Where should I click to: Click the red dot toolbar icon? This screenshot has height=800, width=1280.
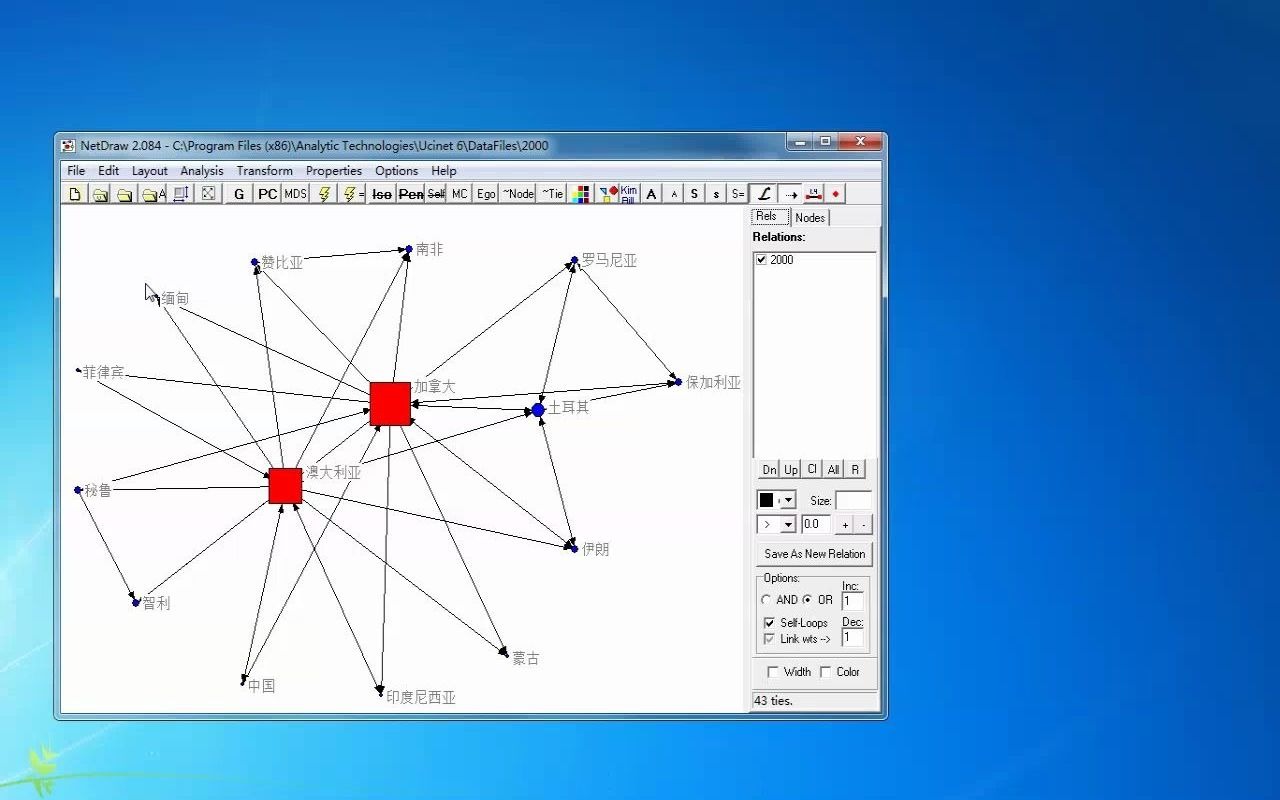[x=836, y=194]
